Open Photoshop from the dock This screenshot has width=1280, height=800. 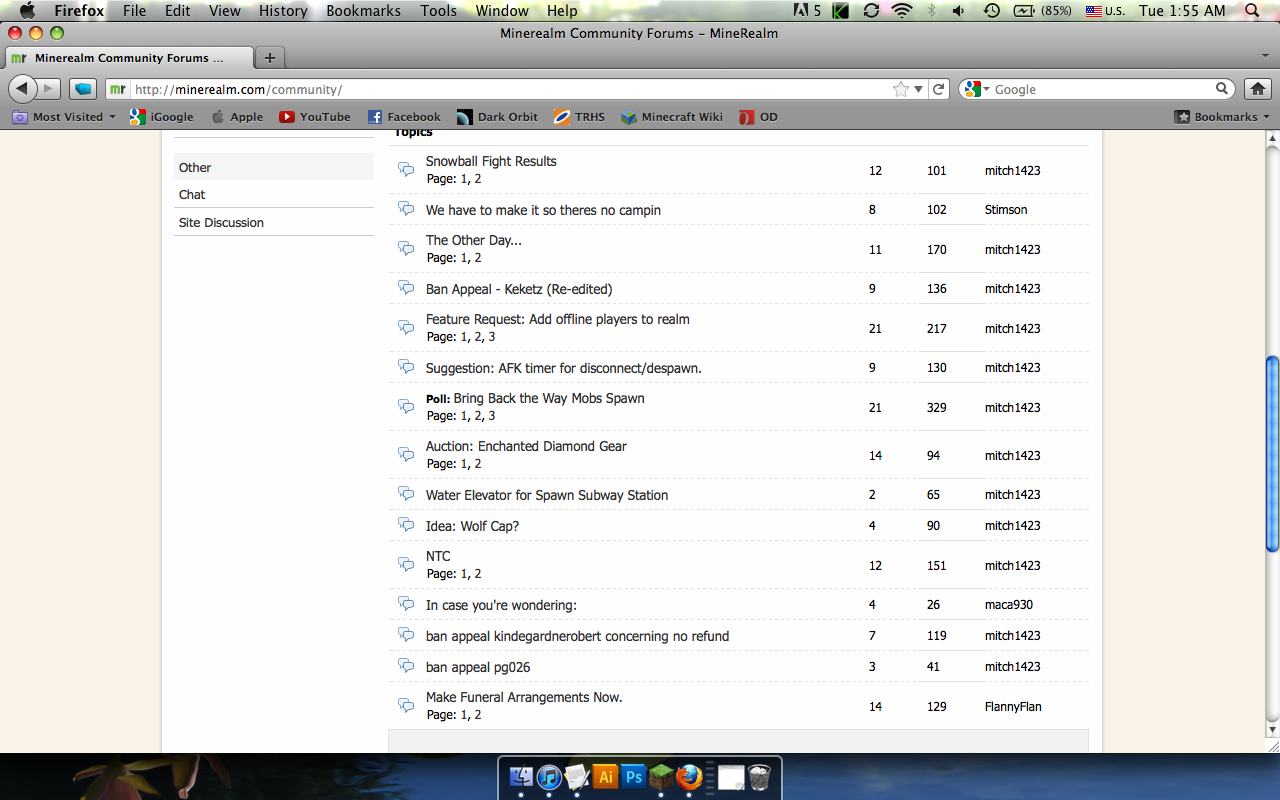point(633,777)
